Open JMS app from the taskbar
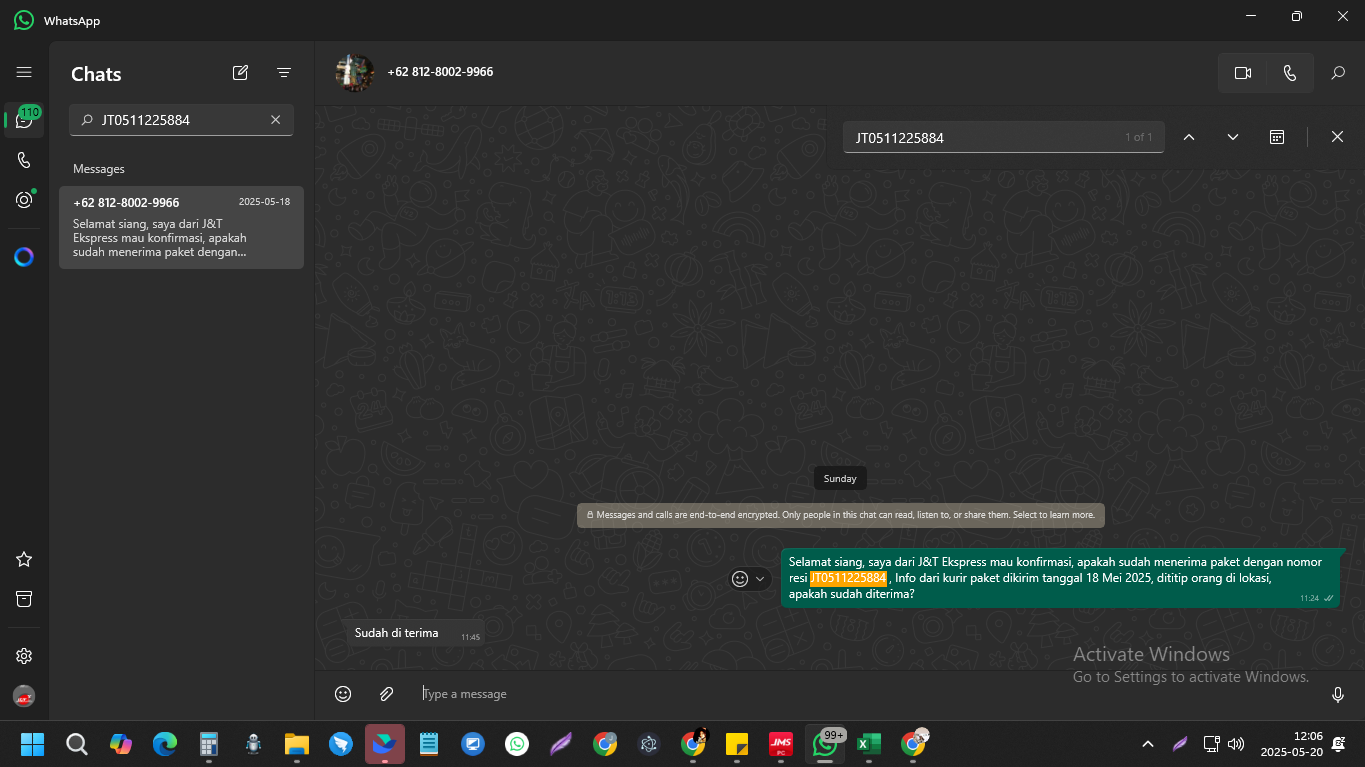 pyautogui.click(x=781, y=744)
